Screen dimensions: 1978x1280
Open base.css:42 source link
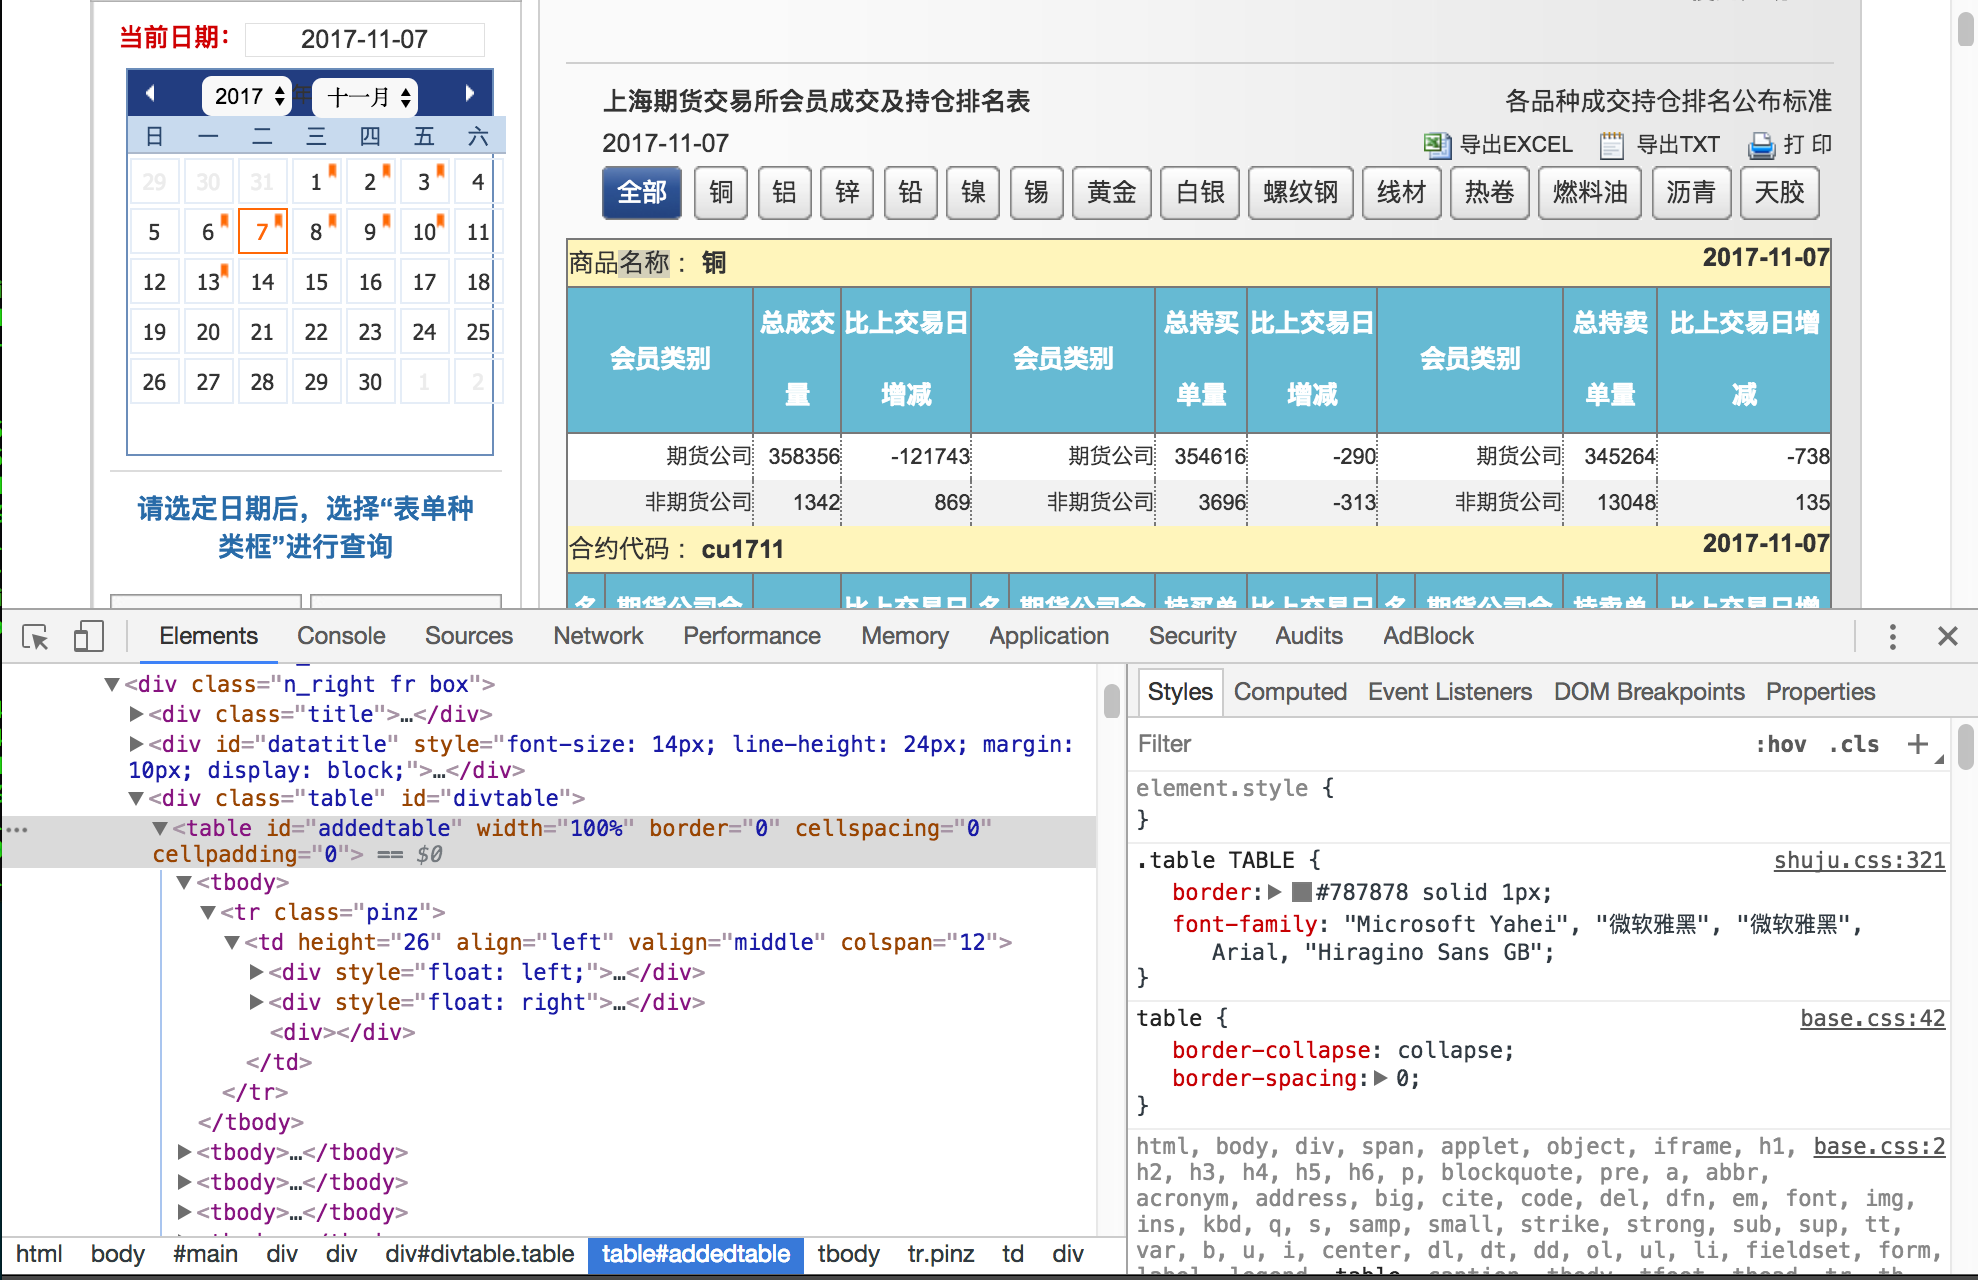[1872, 1019]
